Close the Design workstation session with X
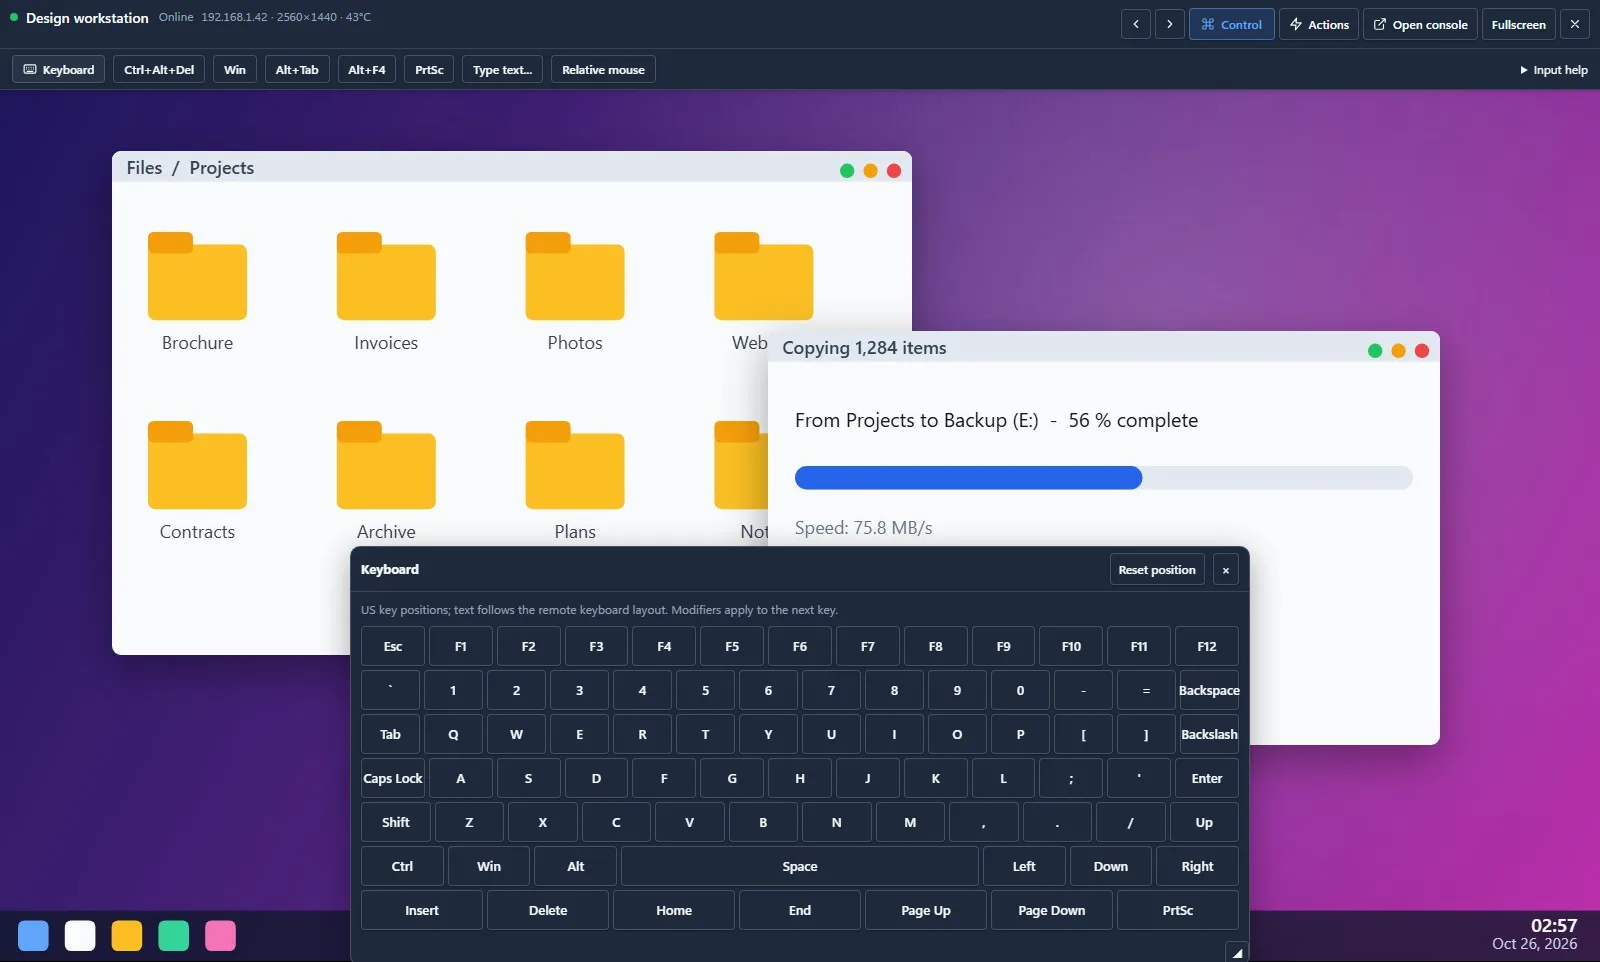The height and width of the screenshot is (962, 1600). tap(1575, 24)
